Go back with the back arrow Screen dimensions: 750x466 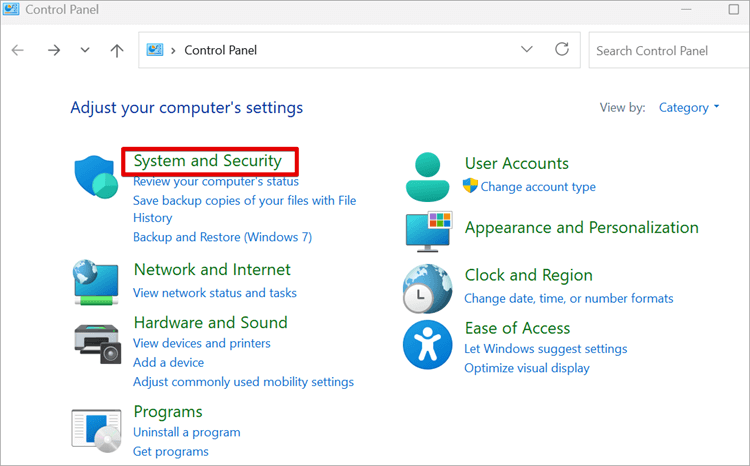(18, 50)
